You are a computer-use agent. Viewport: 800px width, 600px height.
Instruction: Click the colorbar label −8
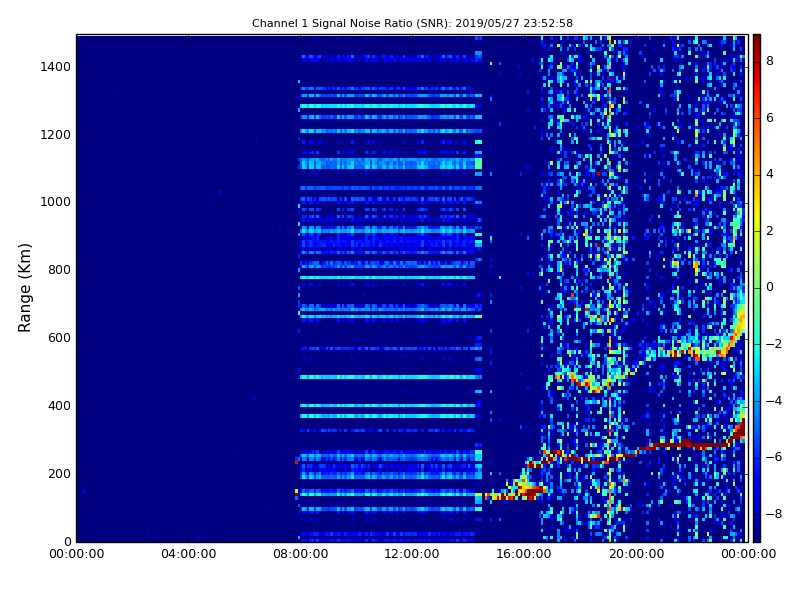click(x=774, y=514)
